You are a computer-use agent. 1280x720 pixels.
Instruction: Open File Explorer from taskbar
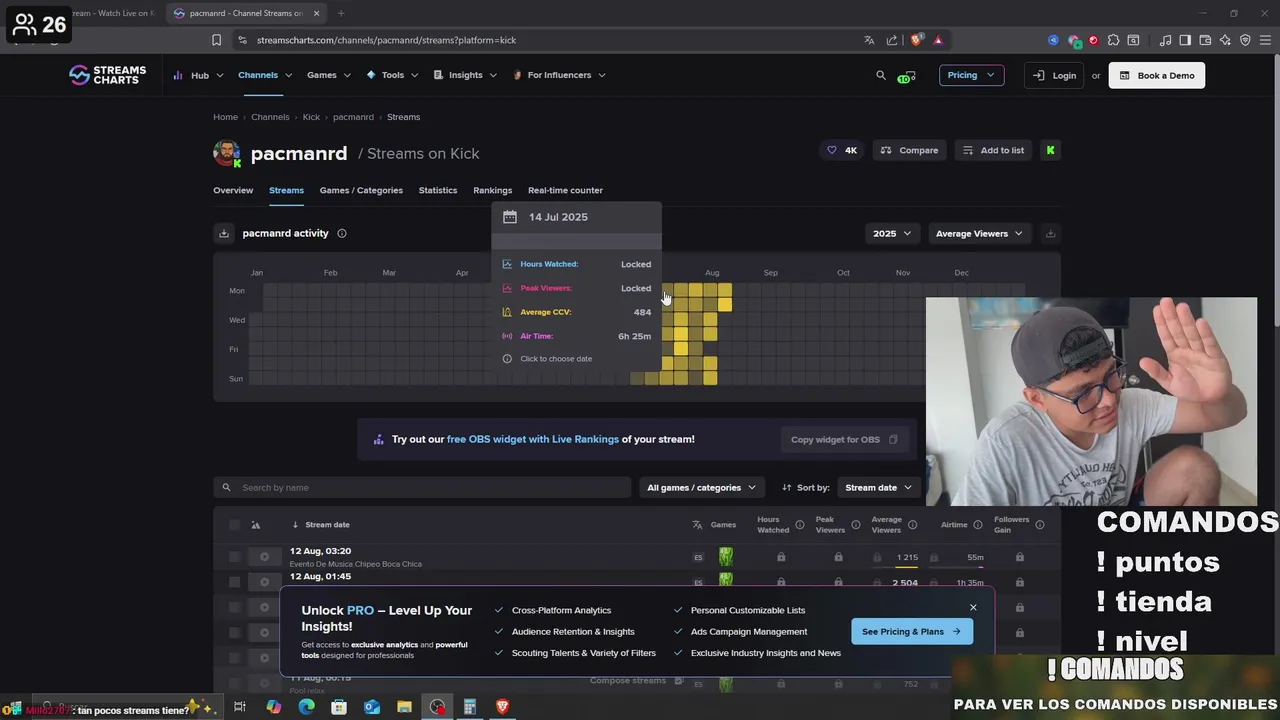[x=404, y=707]
